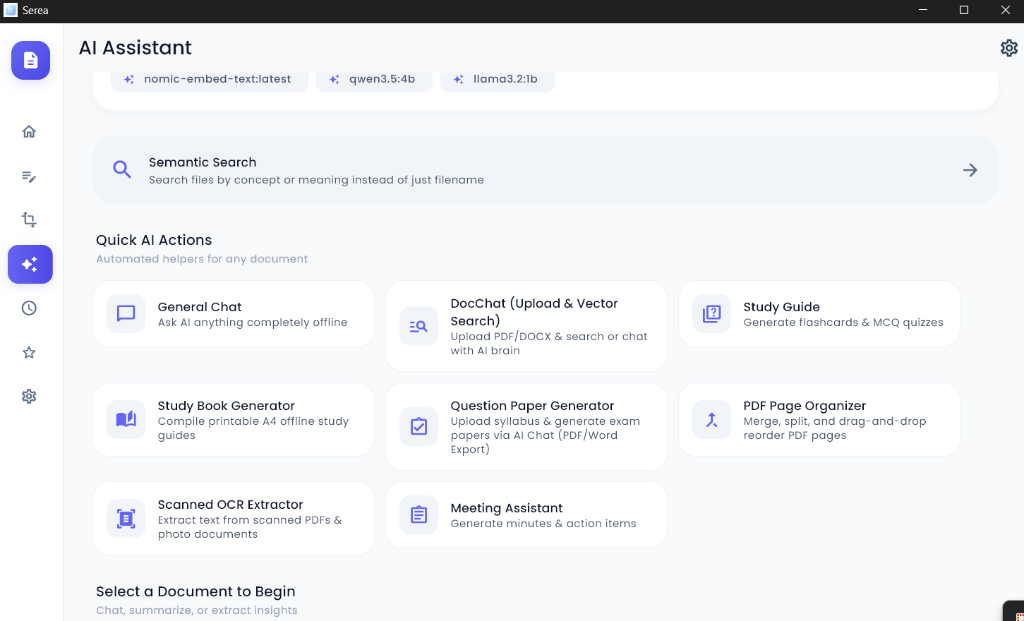The image size is (1024, 621).
Task: Click the settings gear at top right
Action: [x=1008, y=48]
